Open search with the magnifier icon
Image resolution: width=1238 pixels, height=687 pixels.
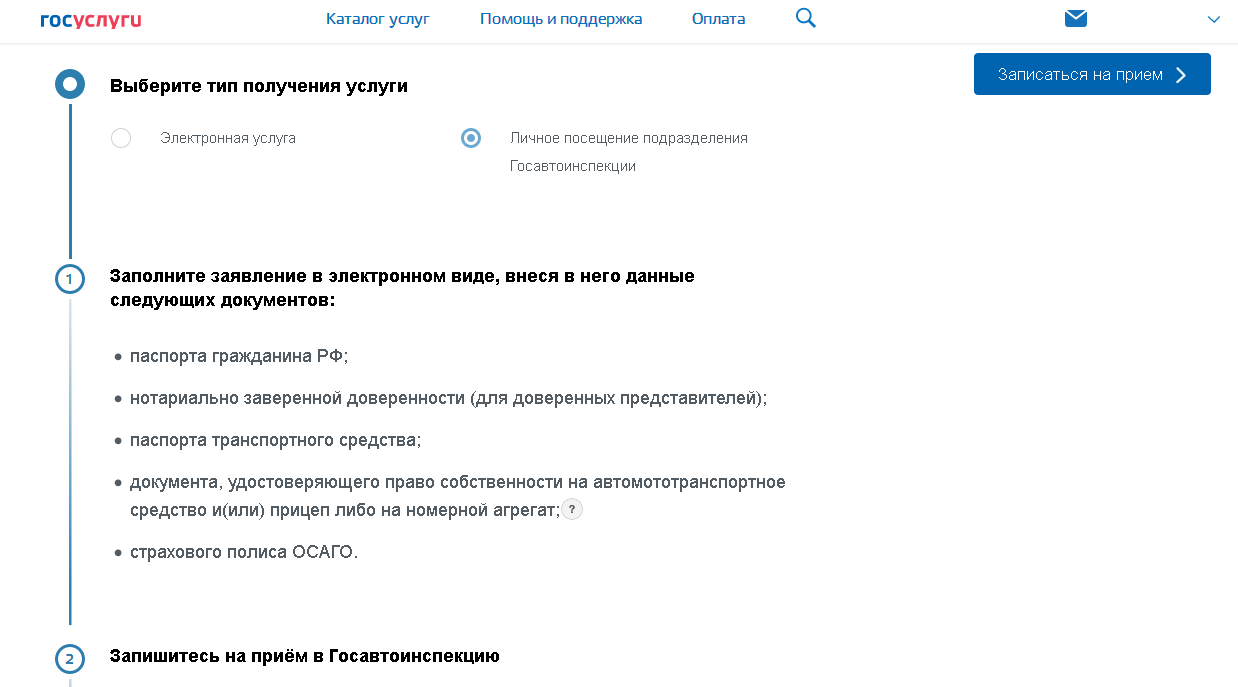pyautogui.click(x=805, y=18)
